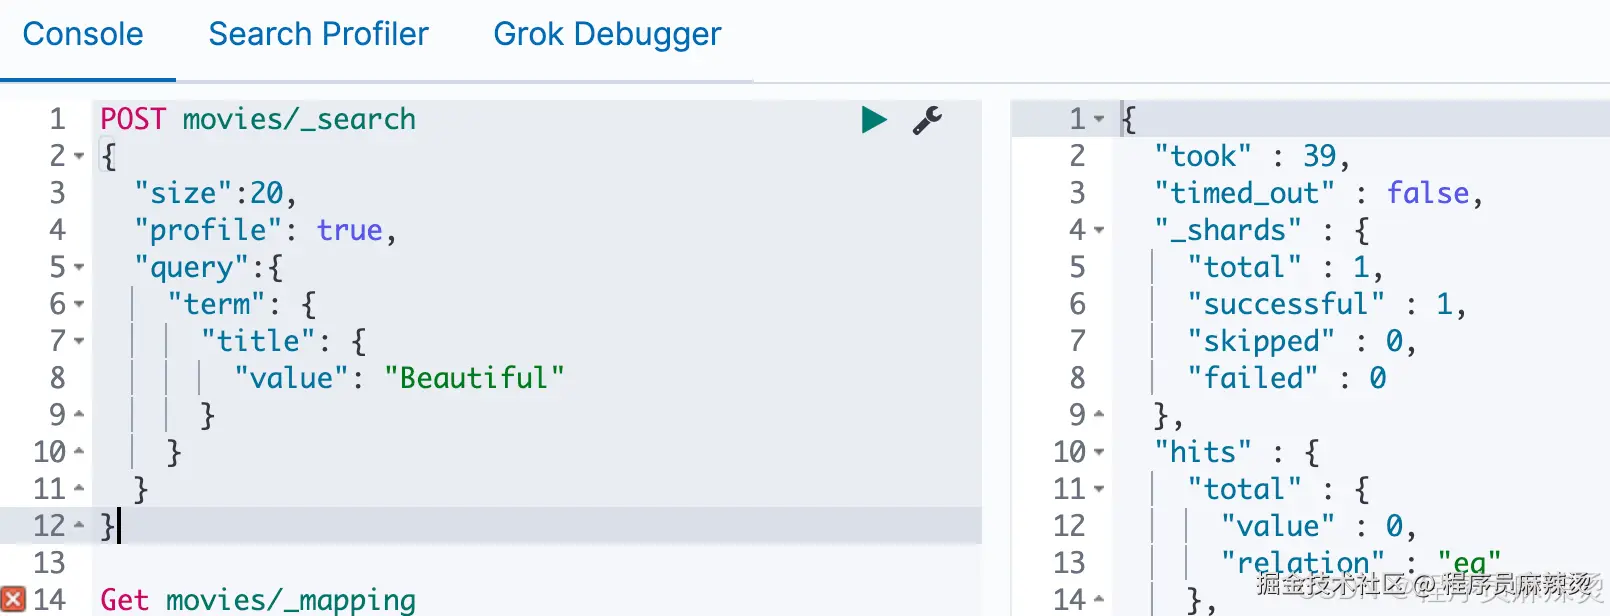The height and width of the screenshot is (616, 1610).
Task: Collapse the request body fold arrow on line 2
Action: pos(79,157)
